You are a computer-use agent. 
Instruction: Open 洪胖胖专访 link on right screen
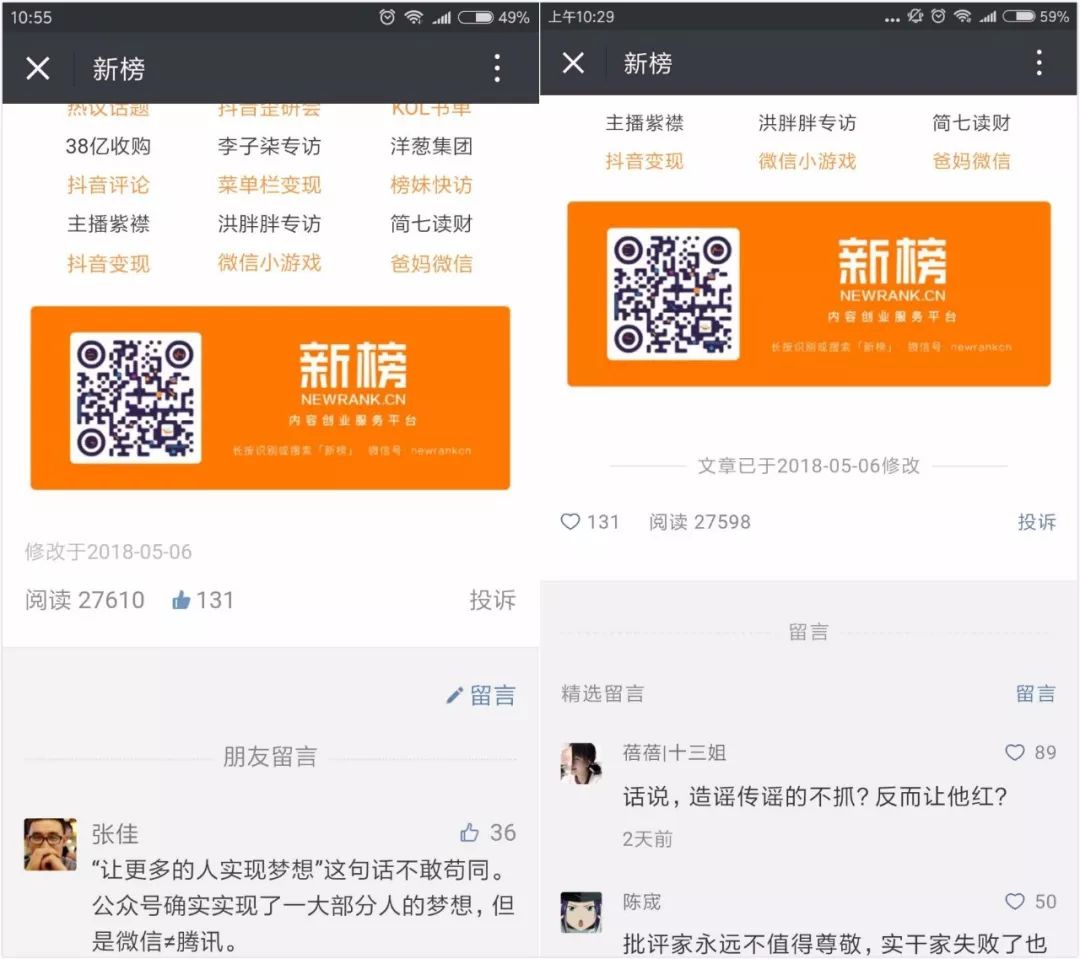coord(807,123)
